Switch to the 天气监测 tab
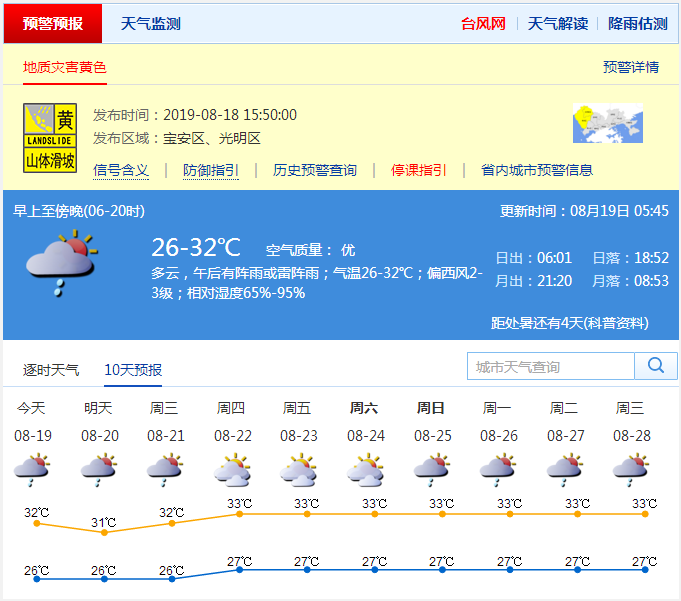This screenshot has height=601, width=681. click(x=150, y=24)
